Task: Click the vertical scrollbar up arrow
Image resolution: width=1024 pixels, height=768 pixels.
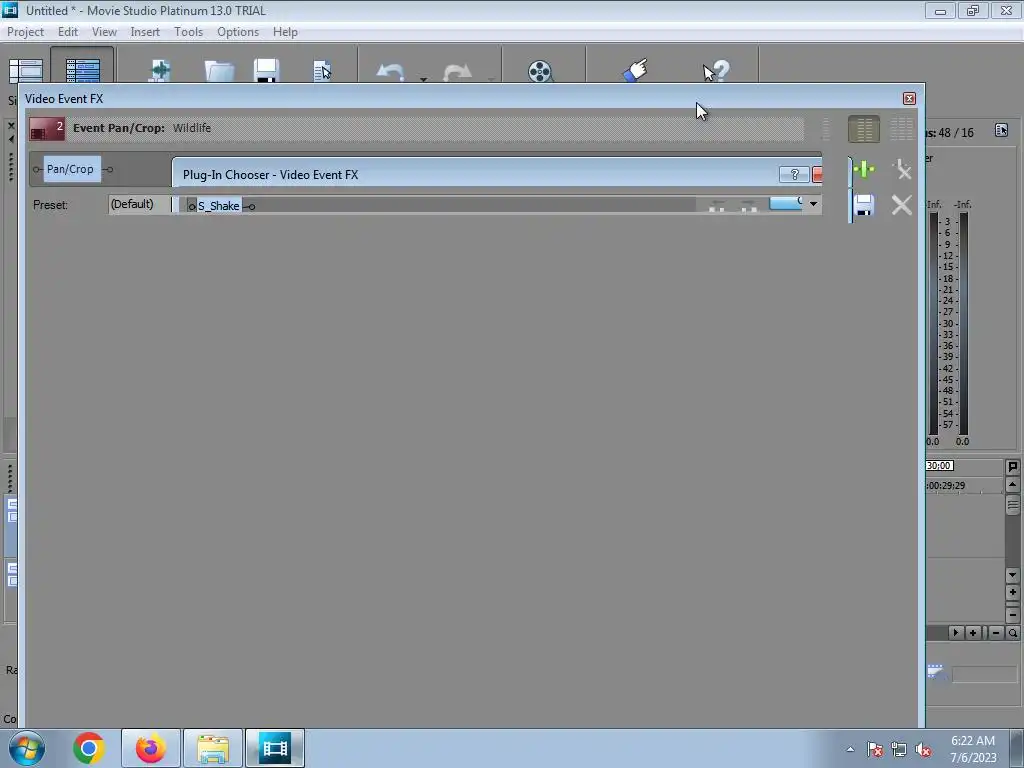Action: click(x=1012, y=485)
